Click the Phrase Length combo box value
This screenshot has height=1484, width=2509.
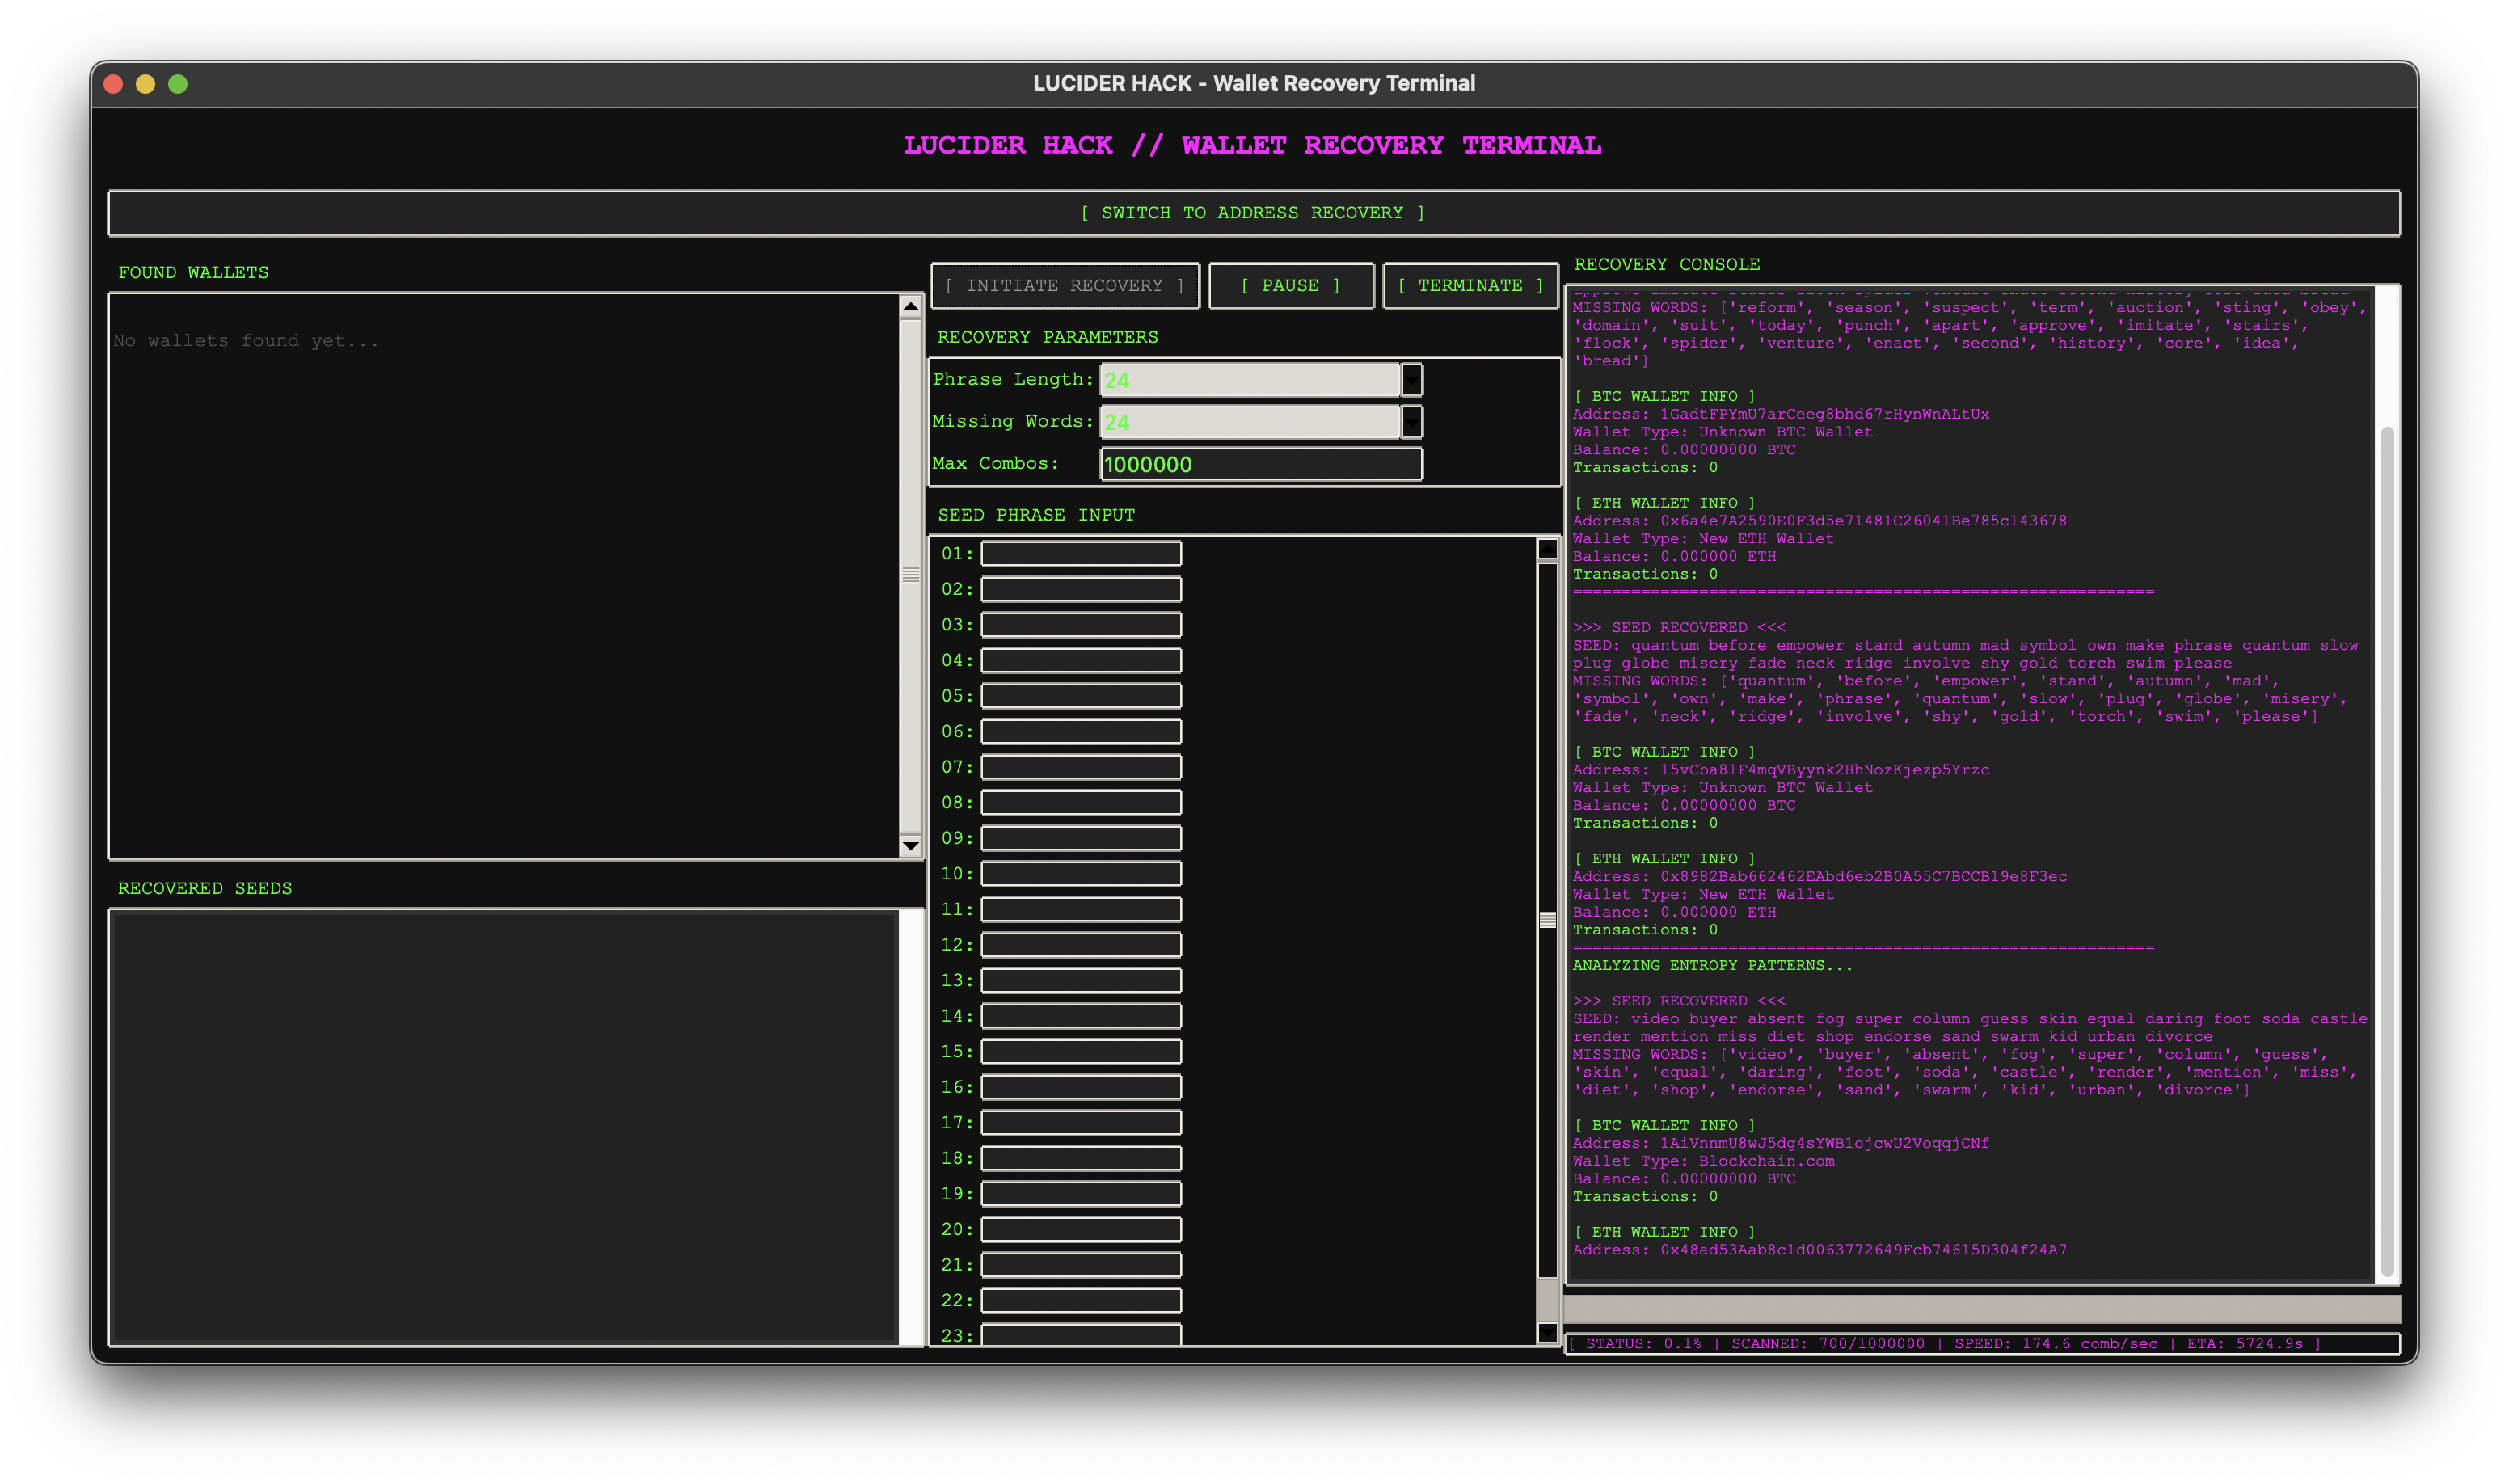point(1249,380)
